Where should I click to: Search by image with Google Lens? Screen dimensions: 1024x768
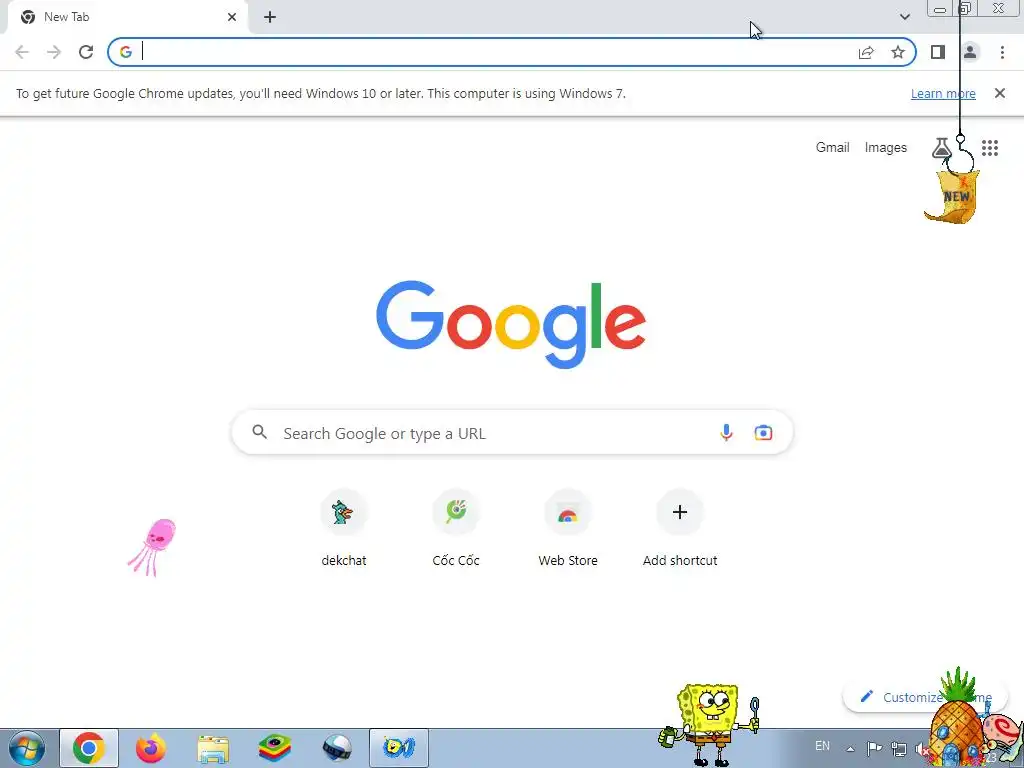point(763,432)
